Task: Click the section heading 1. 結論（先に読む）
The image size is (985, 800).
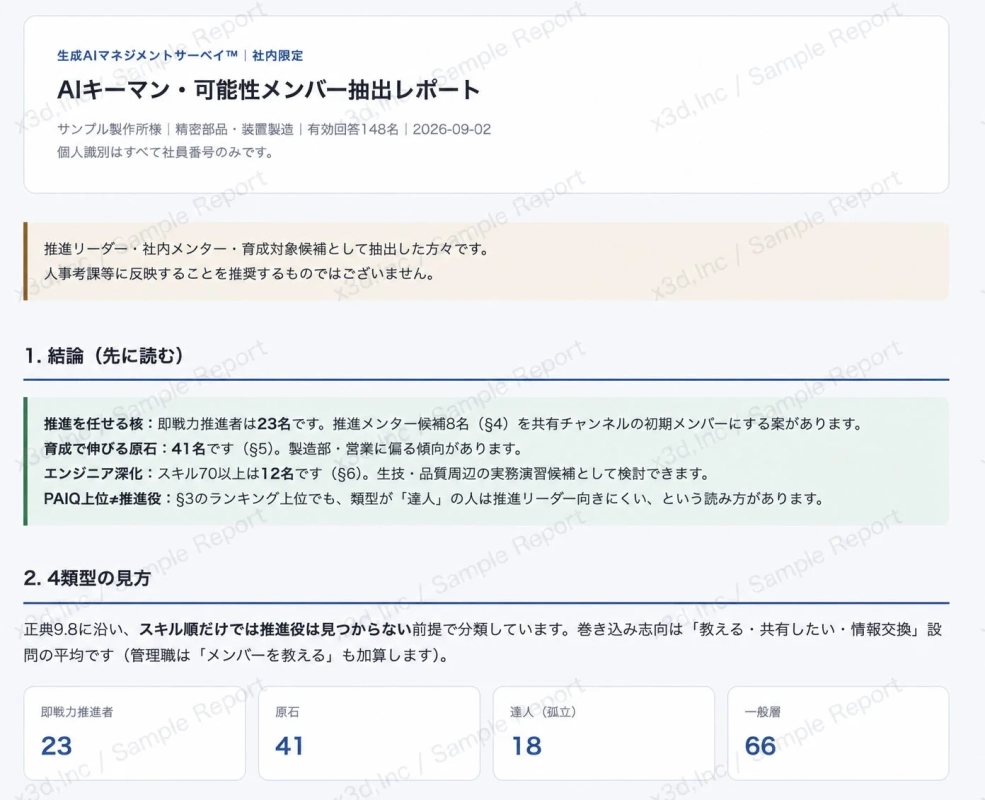Action: [x=104, y=356]
